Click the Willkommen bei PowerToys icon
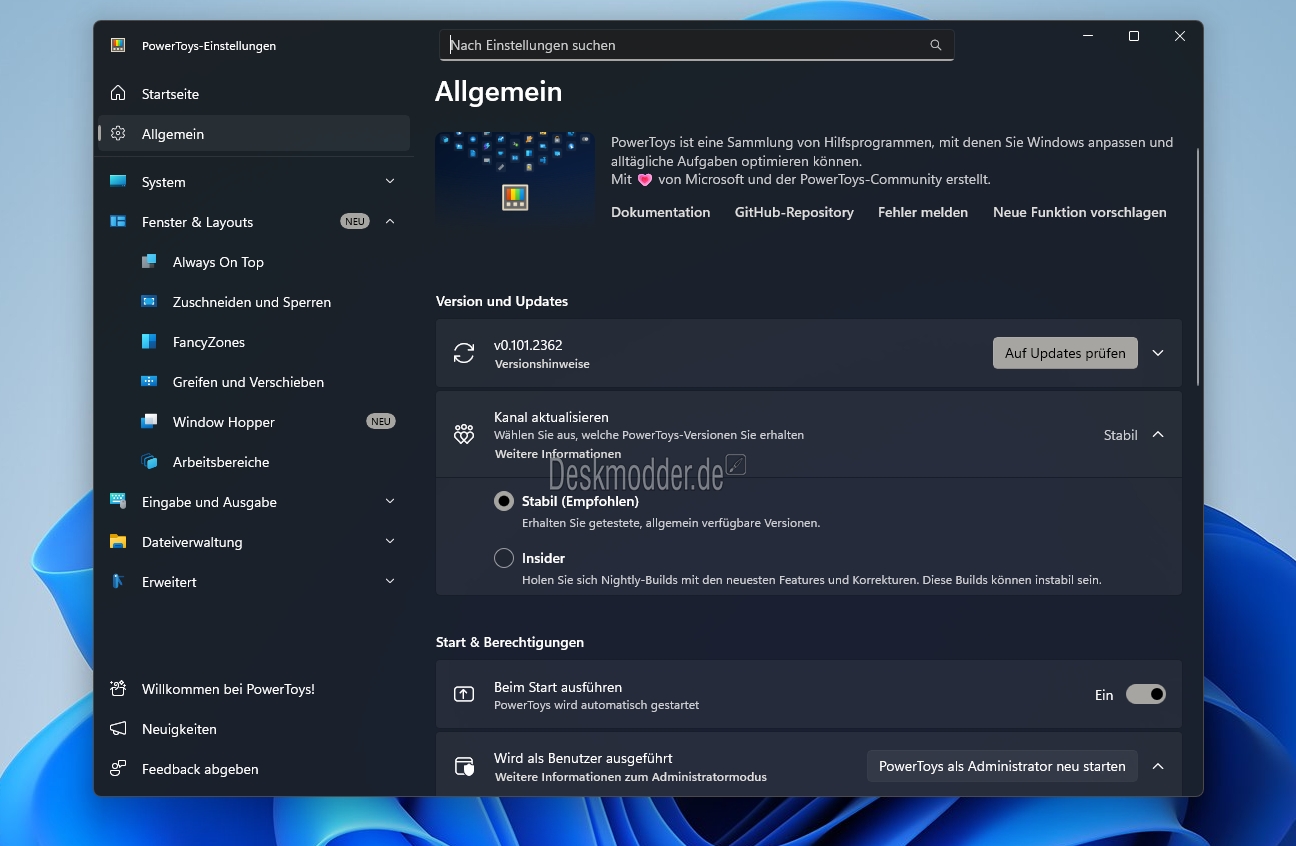1296x846 pixels. 118,689
